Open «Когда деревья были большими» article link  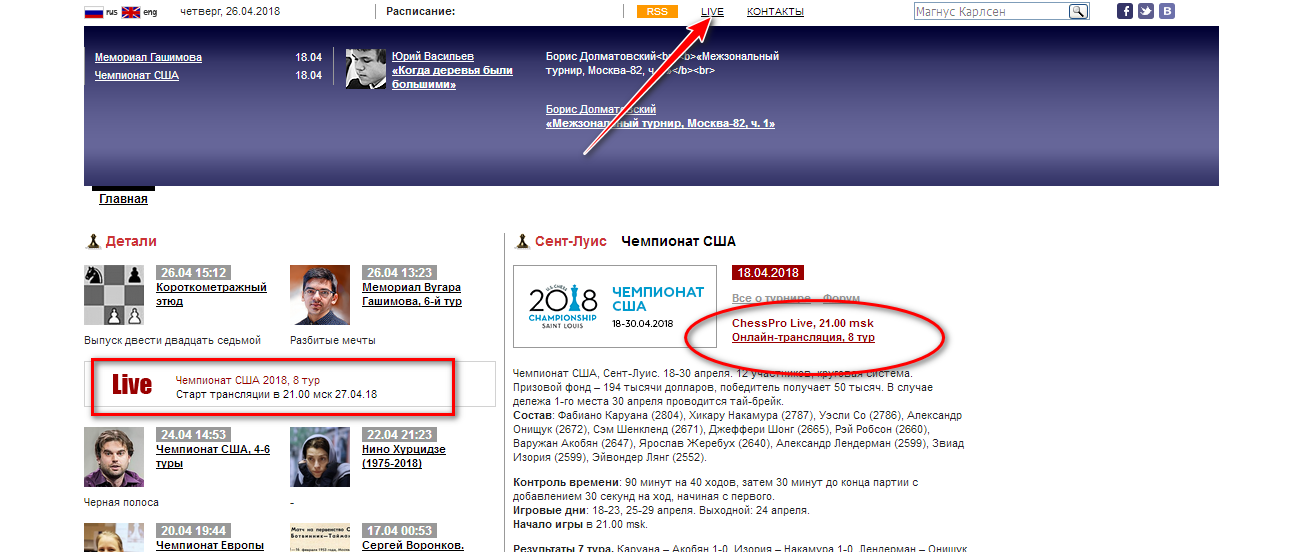(x=451, y=77)
